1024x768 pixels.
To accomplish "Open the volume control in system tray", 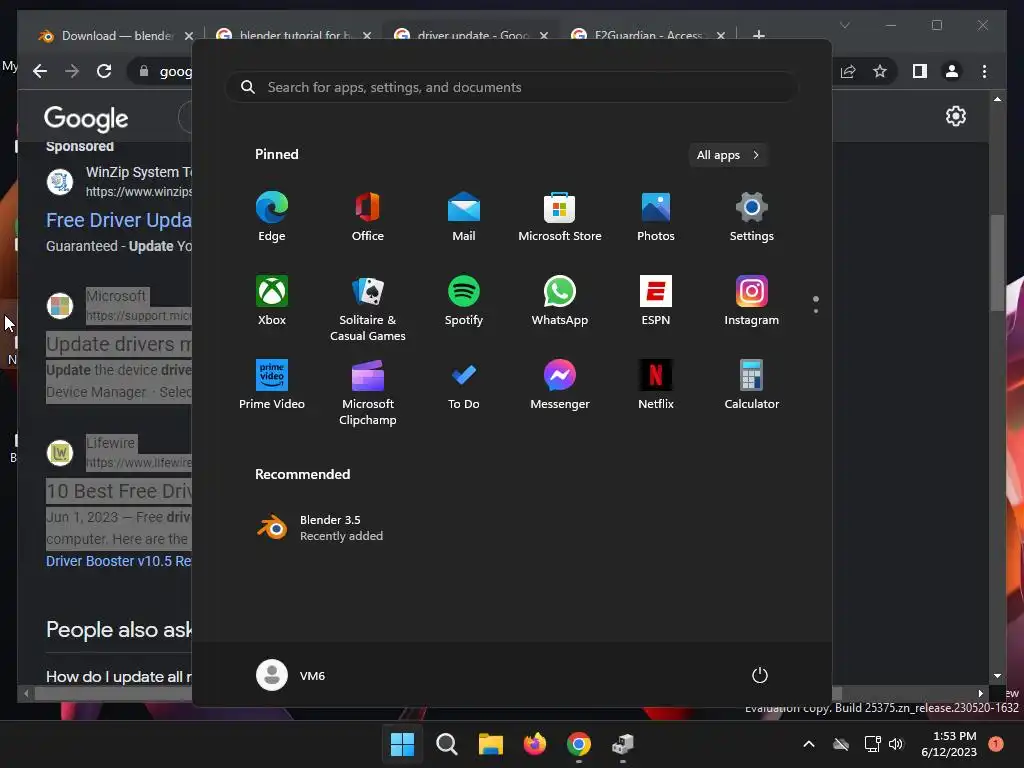I will [x=896, y=744].
